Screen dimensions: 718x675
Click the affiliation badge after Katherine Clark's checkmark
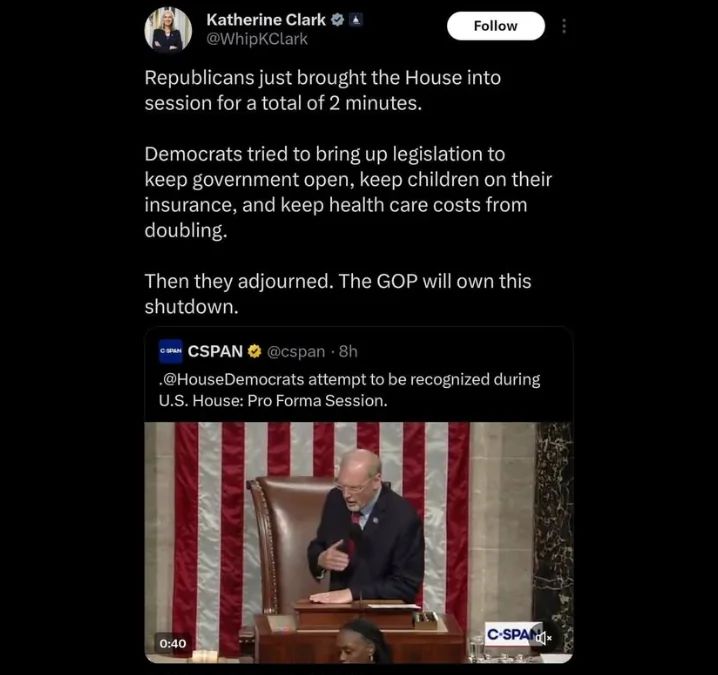pyautogui.click(x=356, y=20)
